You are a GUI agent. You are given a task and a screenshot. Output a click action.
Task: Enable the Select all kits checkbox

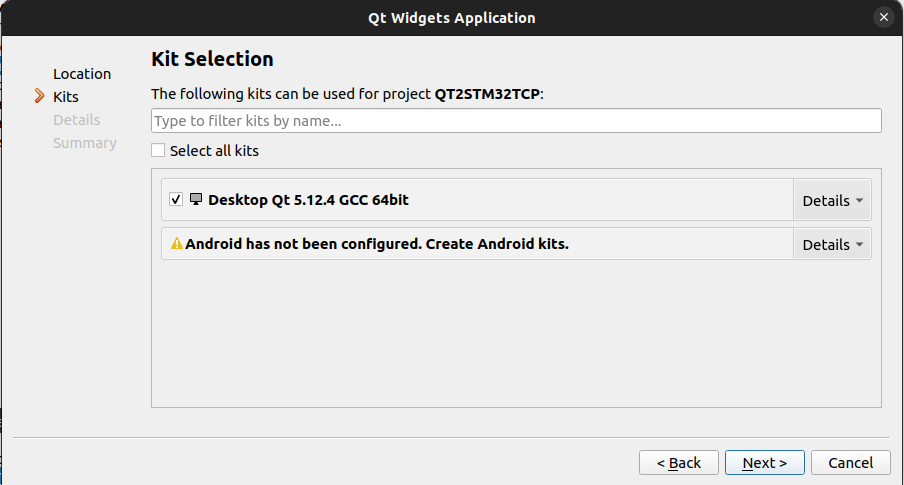click(x=158, y=151)
